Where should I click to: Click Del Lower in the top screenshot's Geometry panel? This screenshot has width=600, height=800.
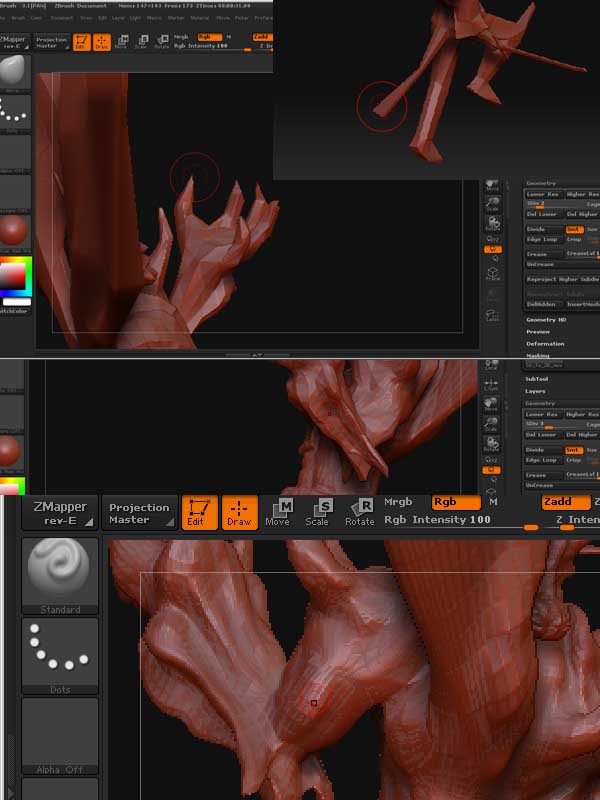[x=543, y=214]
